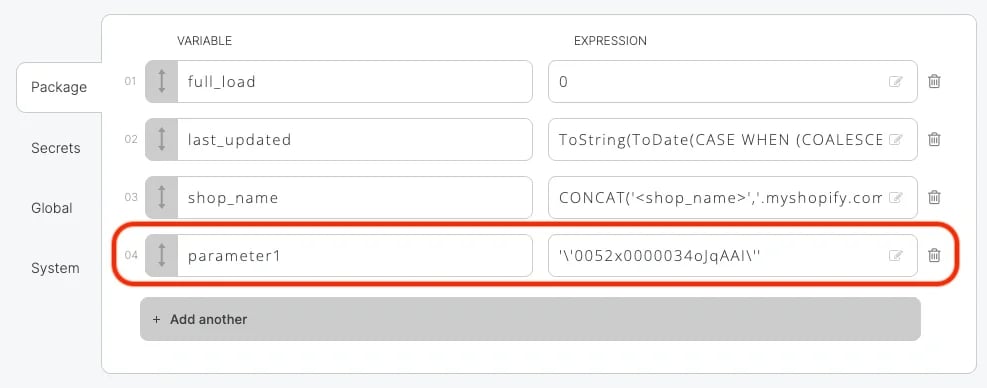
Task: Switch to the Secrets tab
Action: point(56,148)
